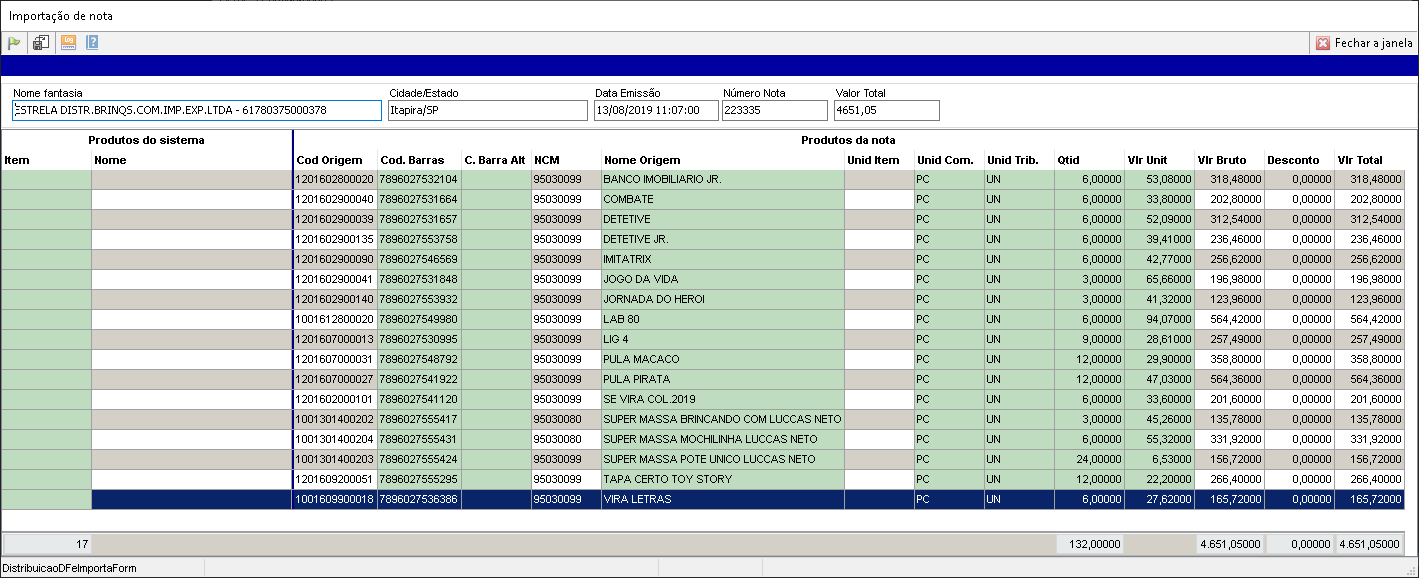
Task: Click the save floppy disk icon
Action: [41, 43]
